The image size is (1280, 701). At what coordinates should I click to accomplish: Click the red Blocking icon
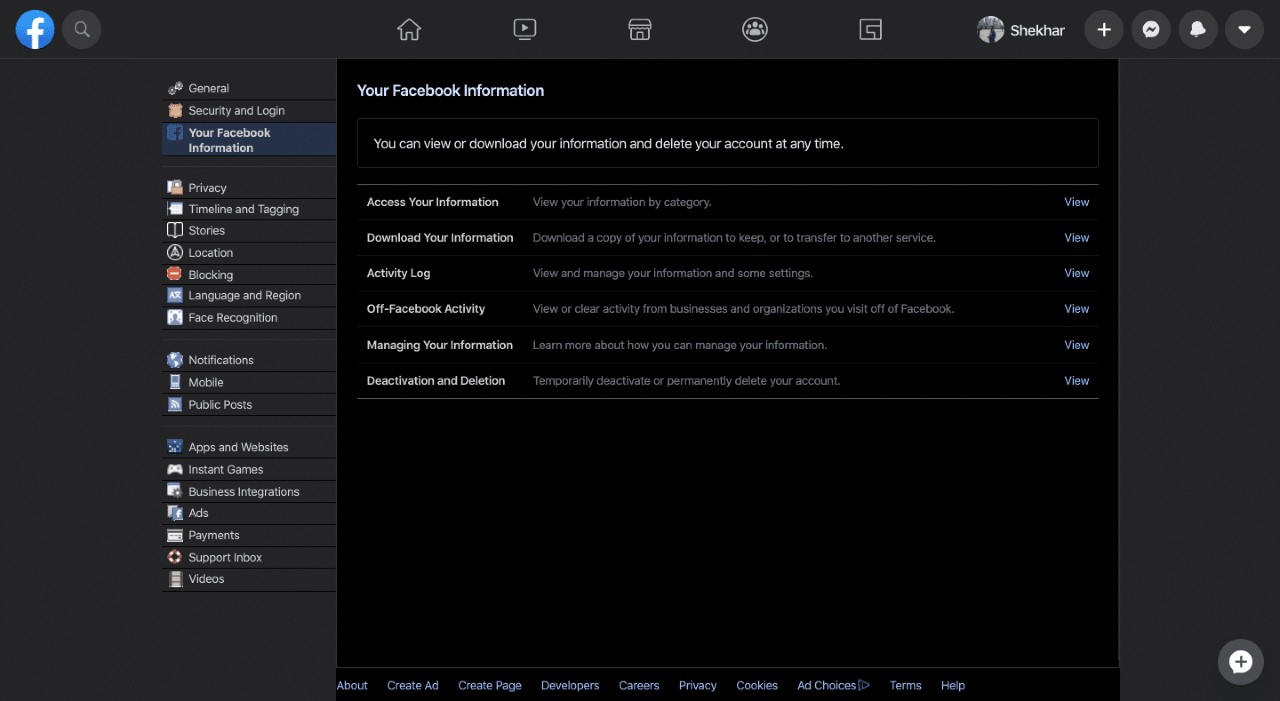[175, 274]
